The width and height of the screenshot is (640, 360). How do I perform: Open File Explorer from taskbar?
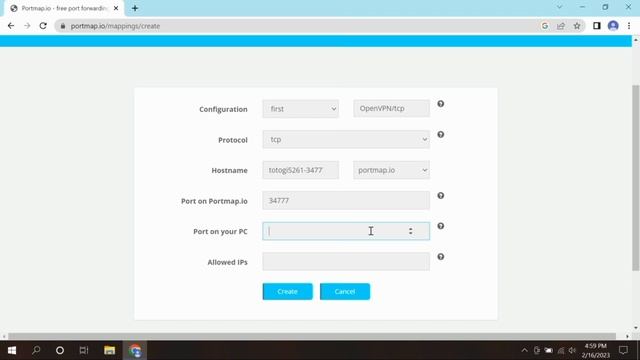[x=109, y=350]
